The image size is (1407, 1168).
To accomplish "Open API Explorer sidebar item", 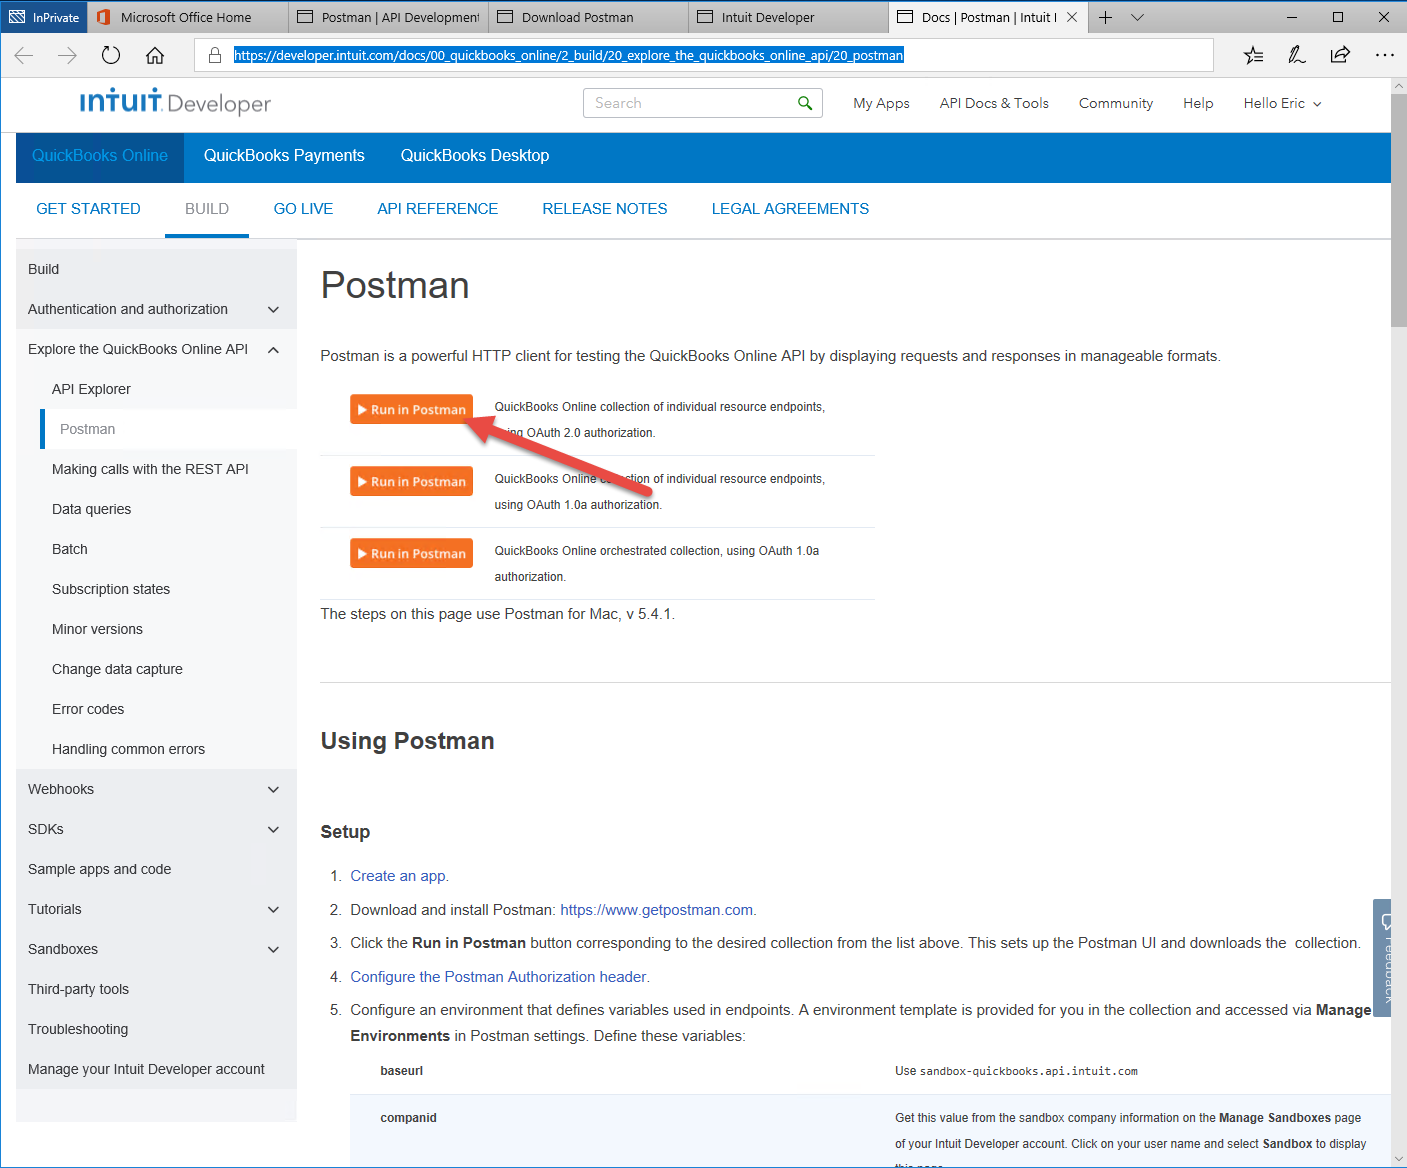I will point(91,389).
